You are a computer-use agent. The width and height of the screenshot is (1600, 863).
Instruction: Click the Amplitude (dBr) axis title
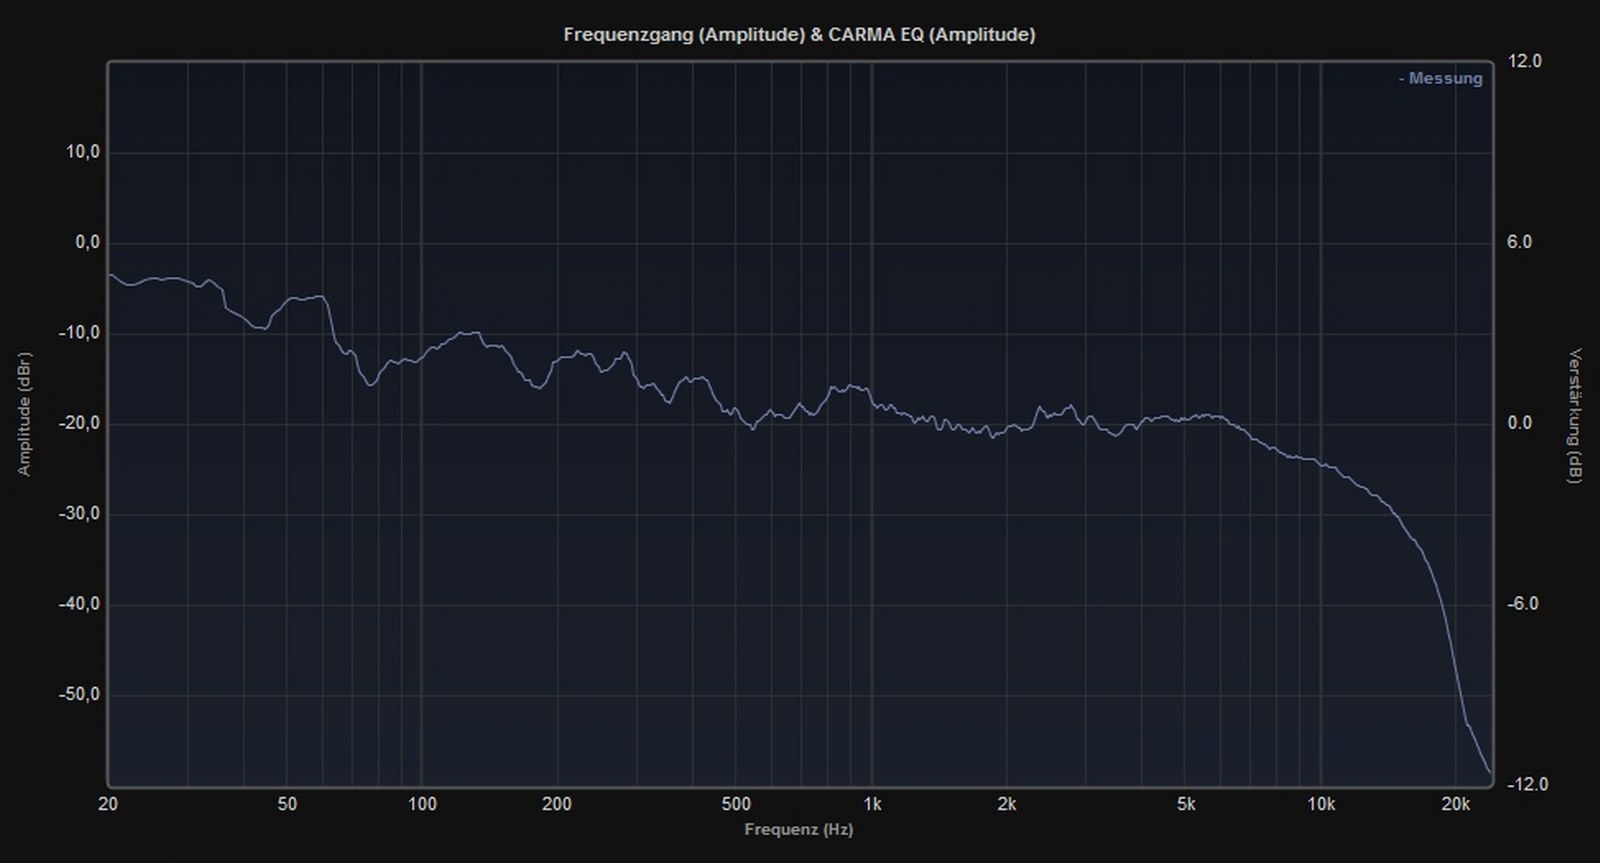coord(24,414)
